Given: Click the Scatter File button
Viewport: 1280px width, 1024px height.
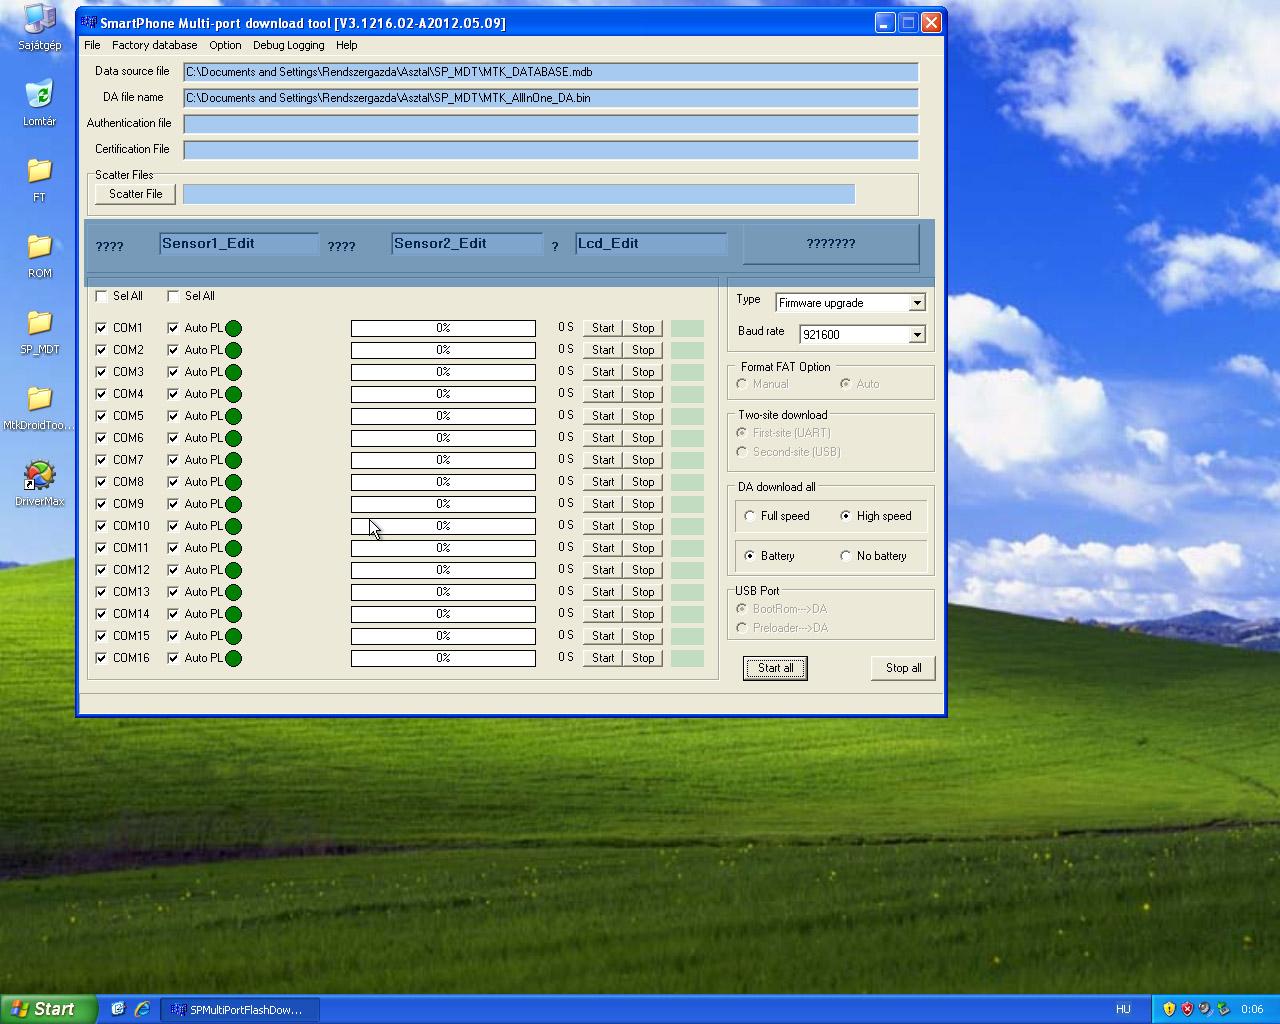Looking at the screenshot, I should coord(135,194).
